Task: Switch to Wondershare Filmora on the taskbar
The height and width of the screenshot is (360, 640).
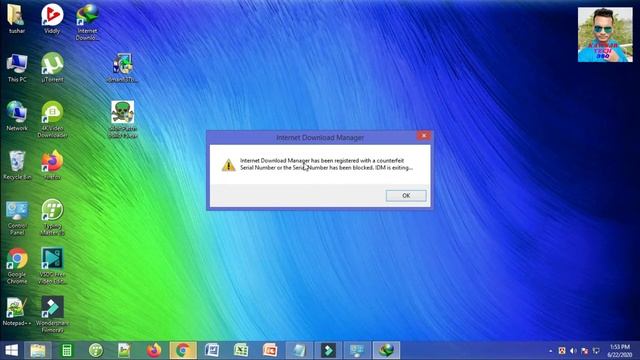Action: 328,350
